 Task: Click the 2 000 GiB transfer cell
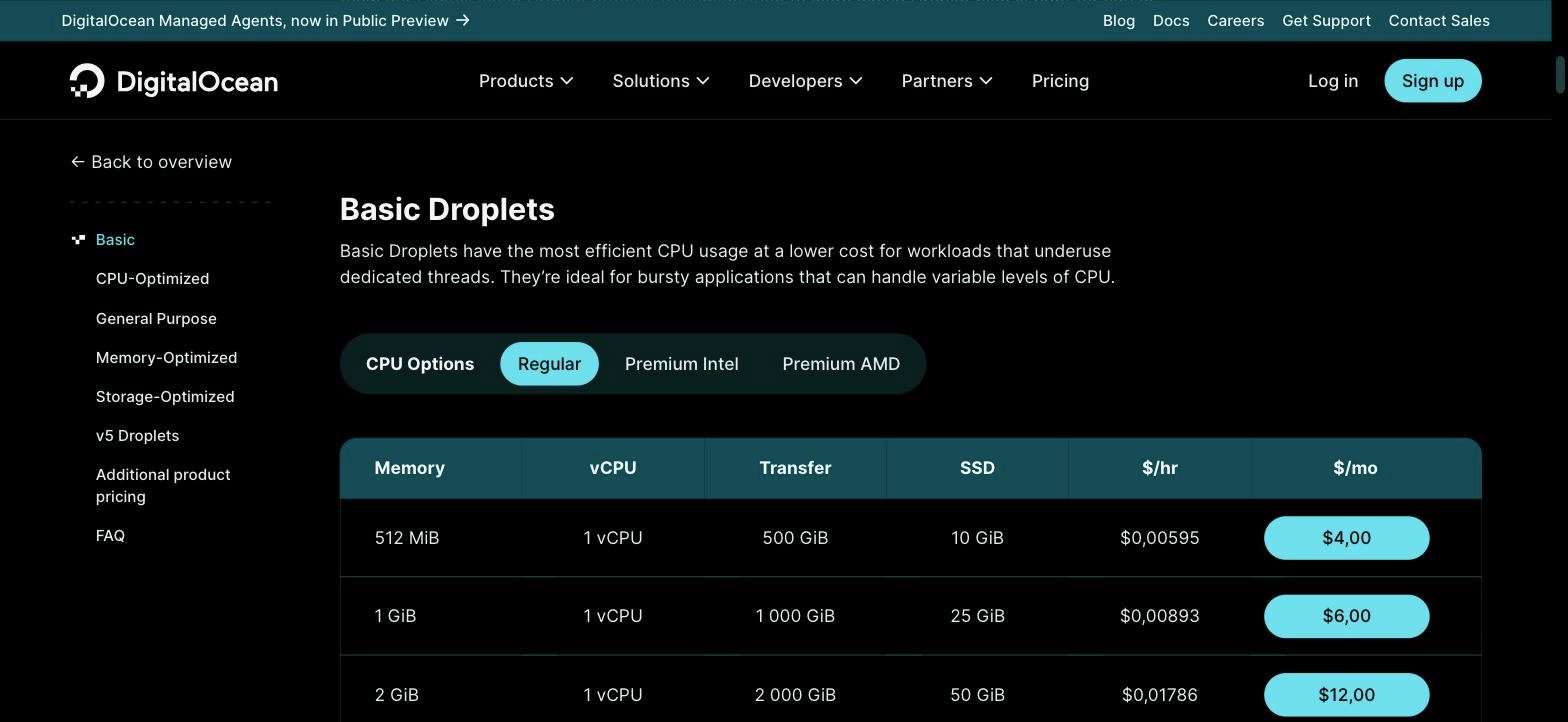tap(795, 694)
